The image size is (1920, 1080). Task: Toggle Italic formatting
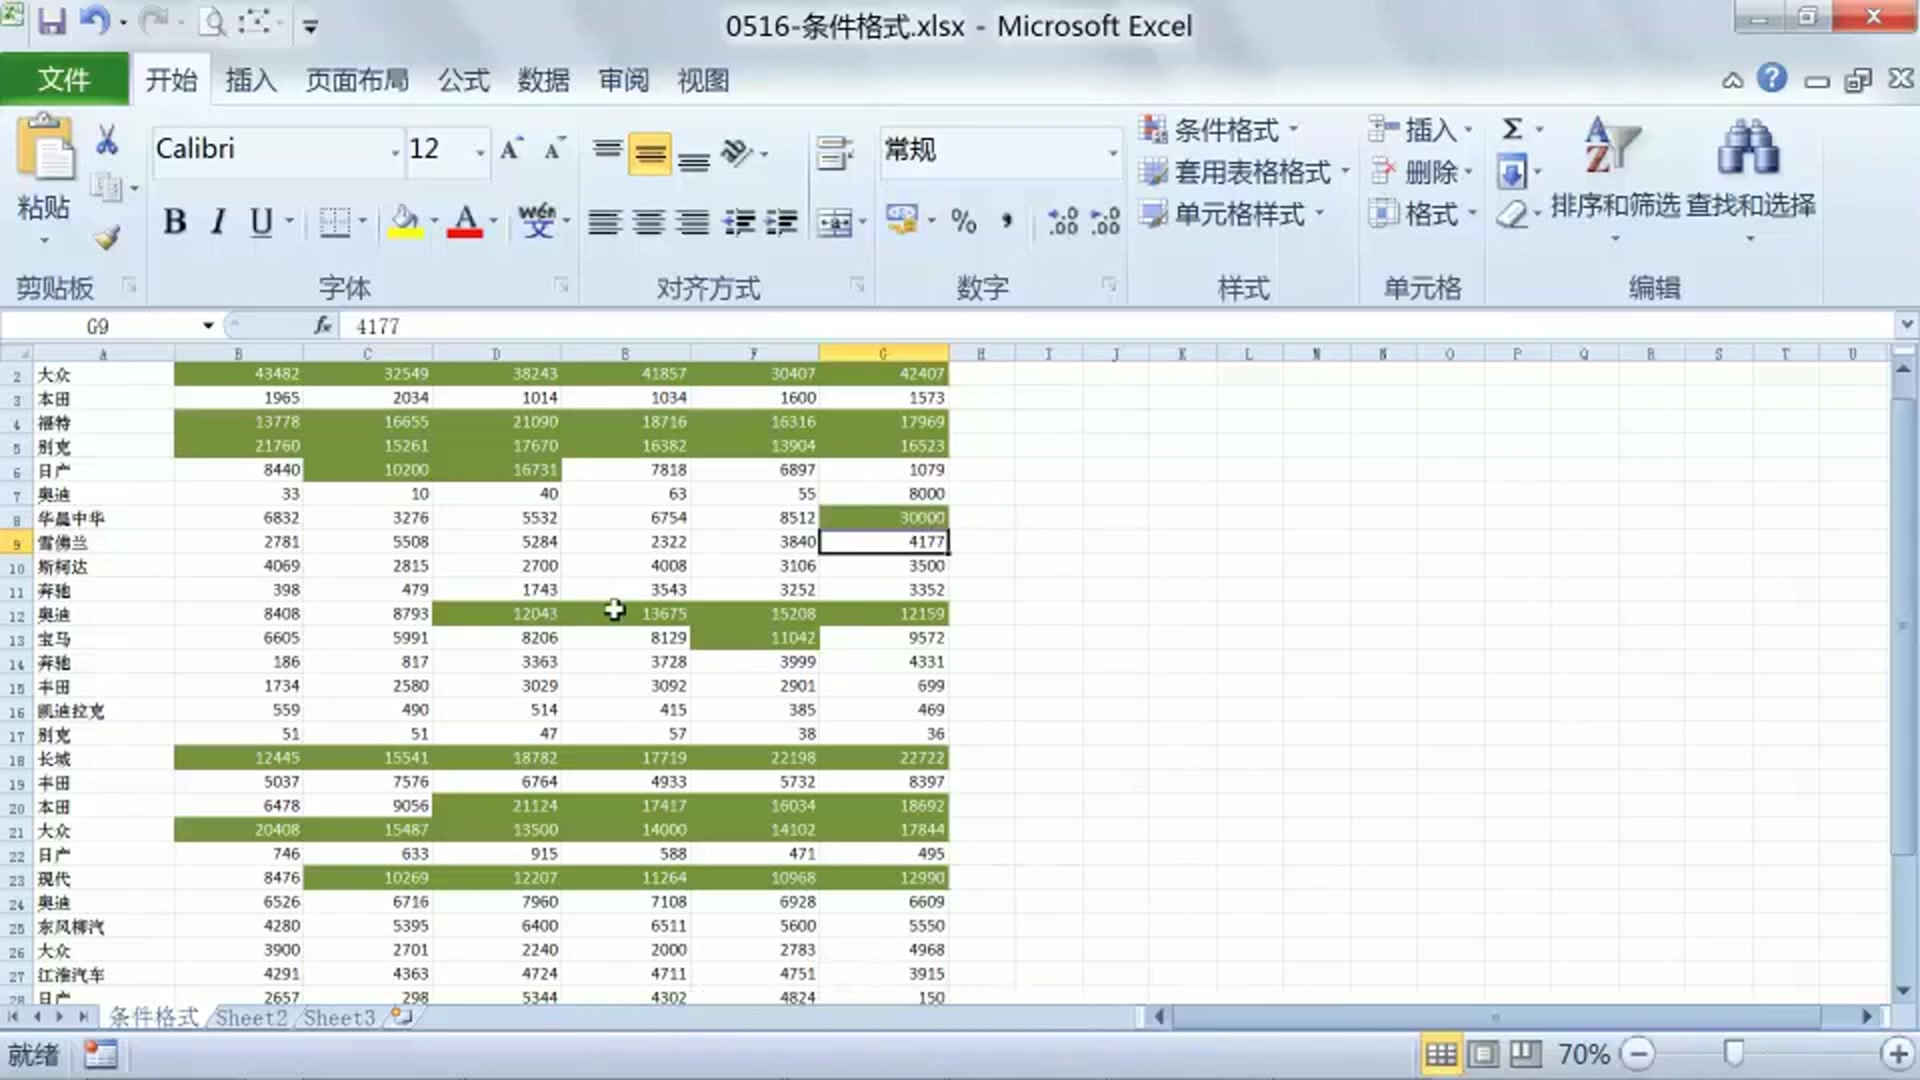217,221
